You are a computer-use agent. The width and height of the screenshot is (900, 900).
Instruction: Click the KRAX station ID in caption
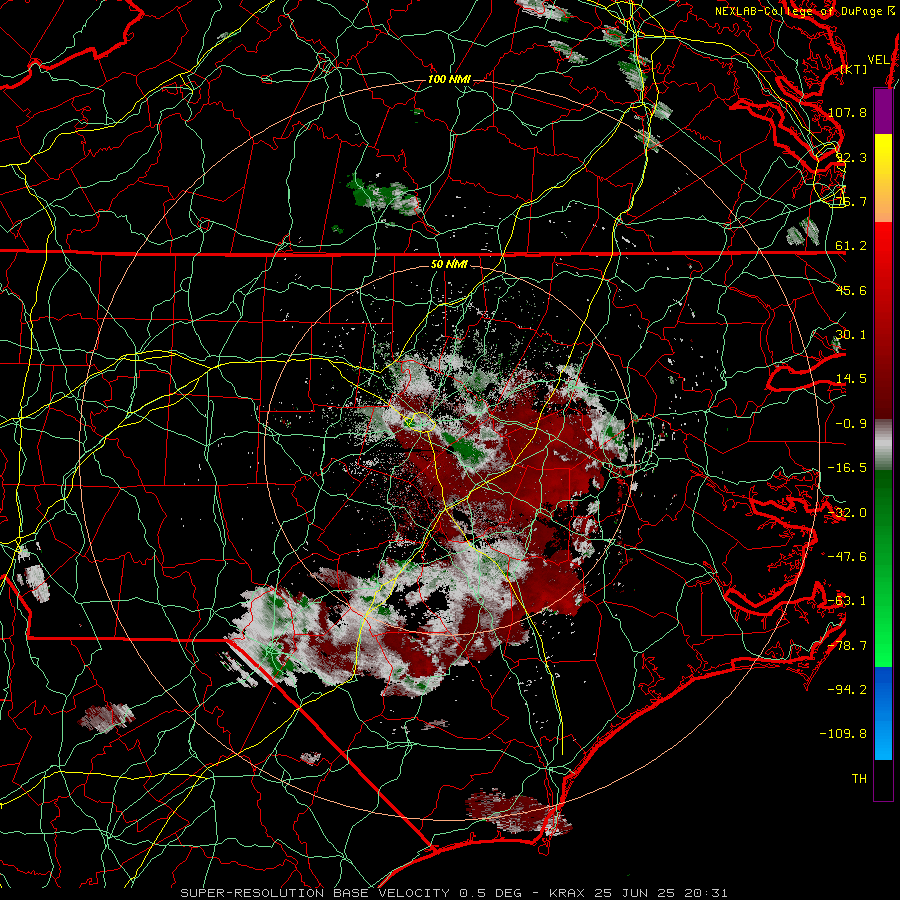click(x=566, y=893)
